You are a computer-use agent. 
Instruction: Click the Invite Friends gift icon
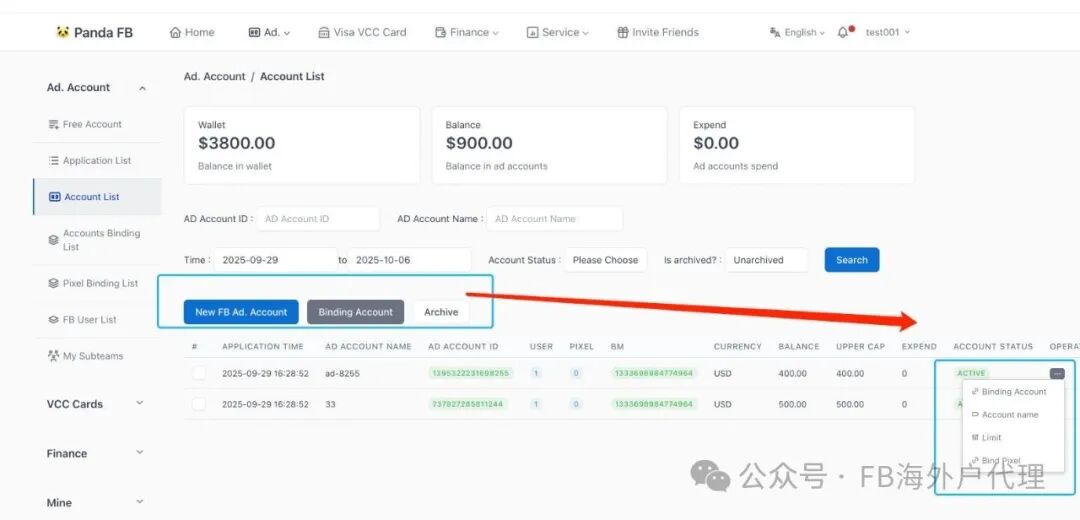coord(623,32)
